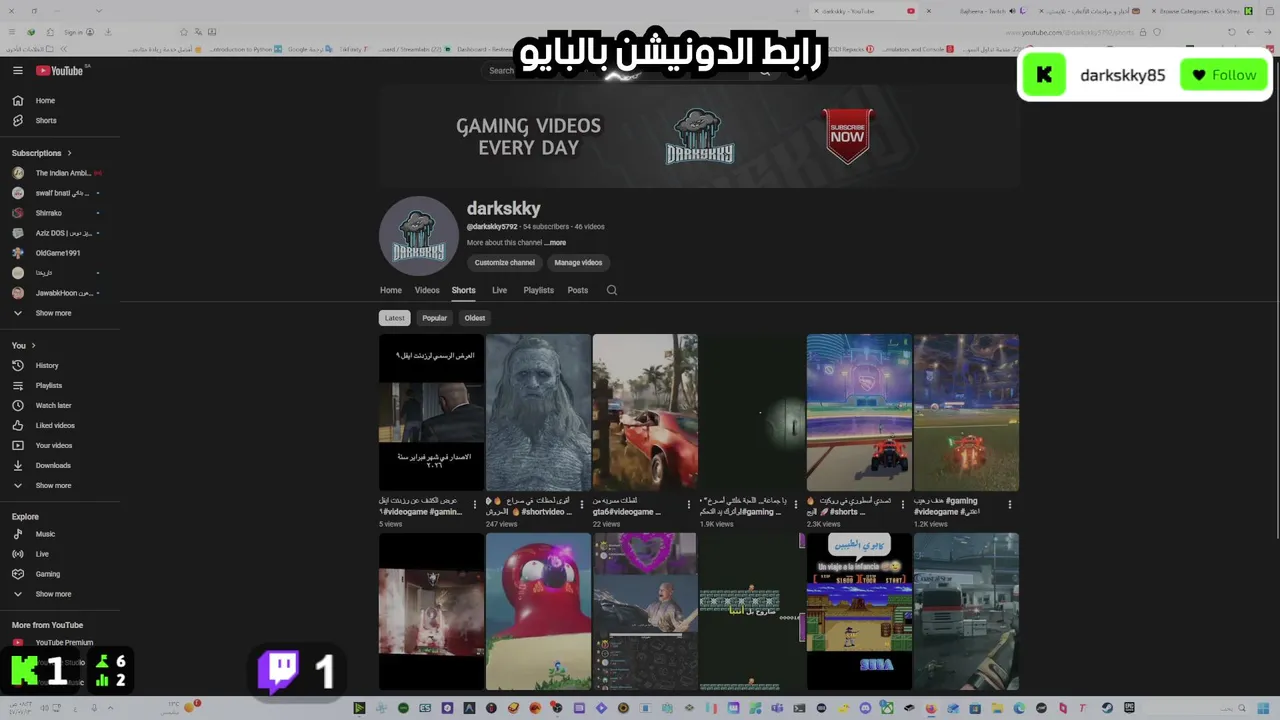Expand the You section chevron

[x=33, y=346]
